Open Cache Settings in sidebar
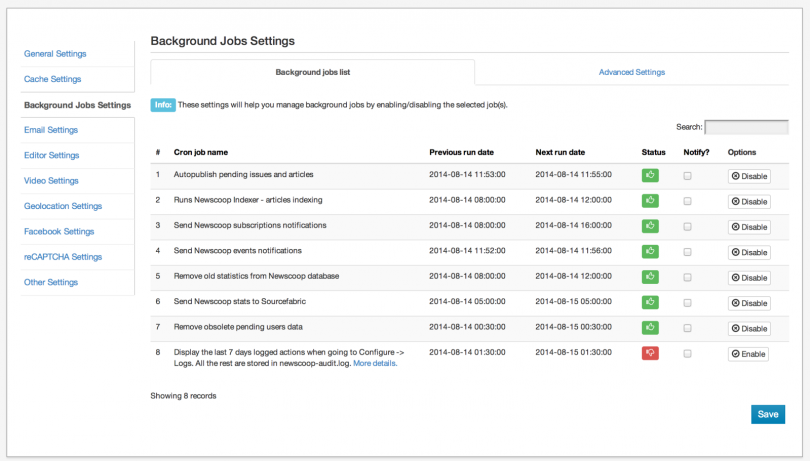The width and height of the screenshot is (810, 461). coord(53,79)
